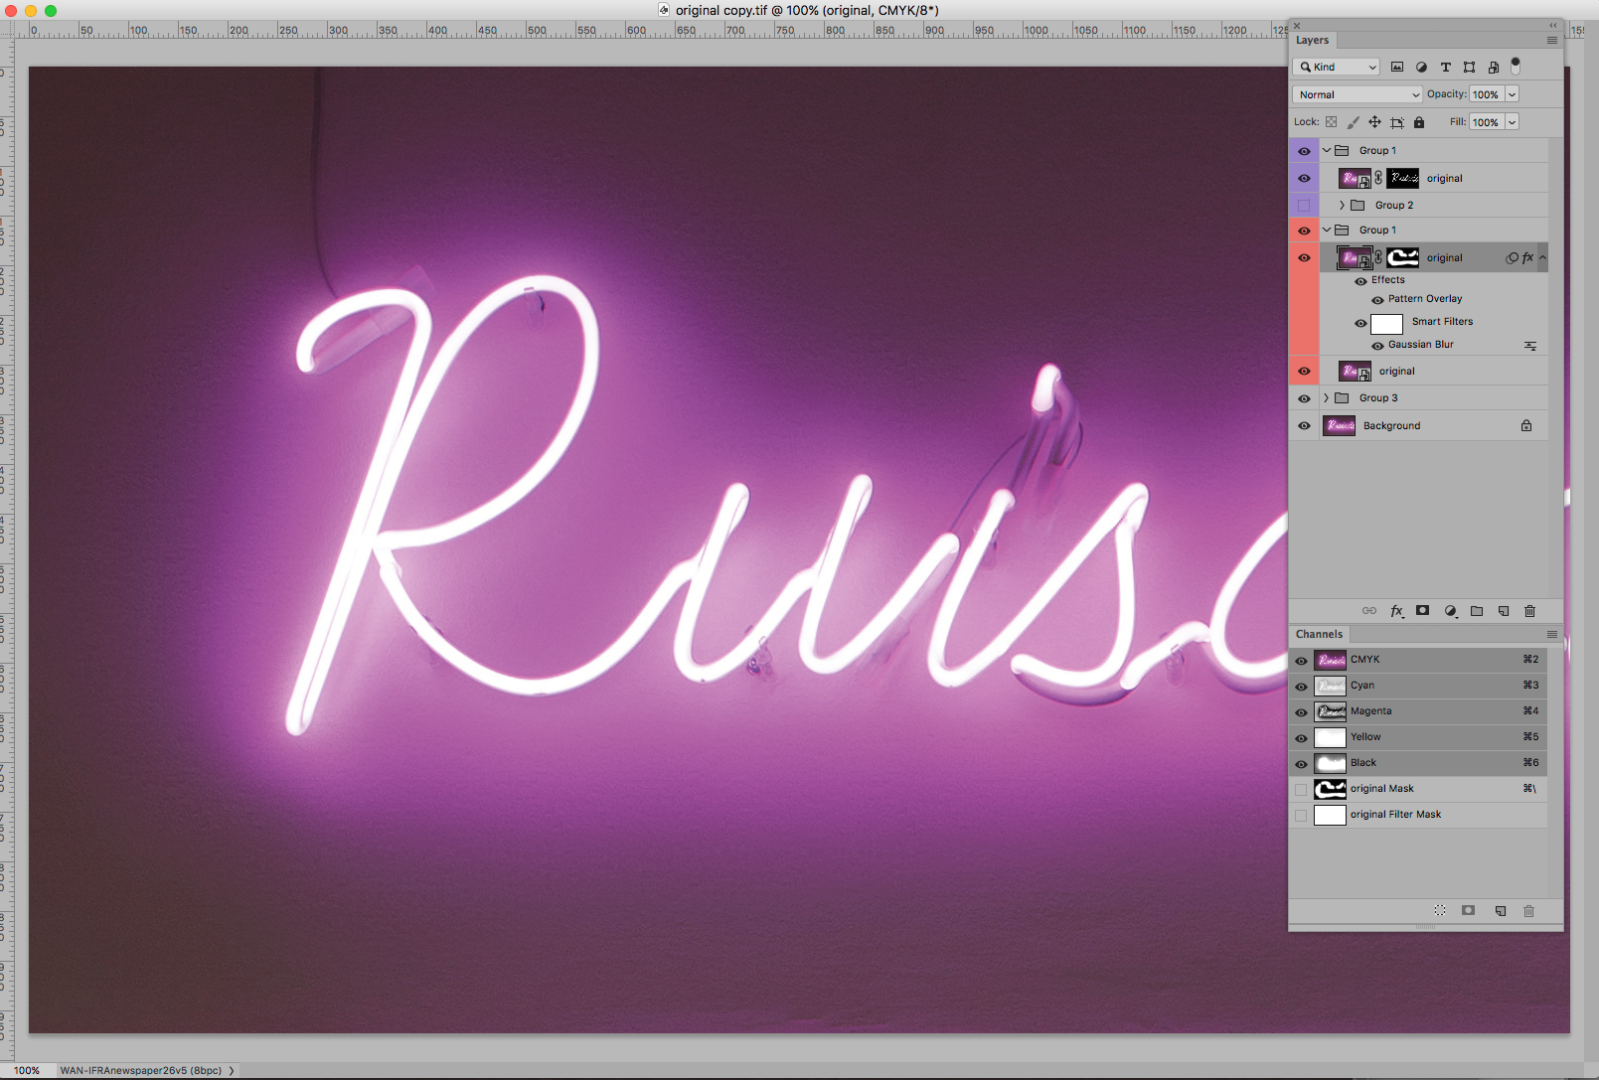This screenshot has width=1599, height=1080.
Task: Hide Background layer eye icon
Action: click(x=1303, y=425)
